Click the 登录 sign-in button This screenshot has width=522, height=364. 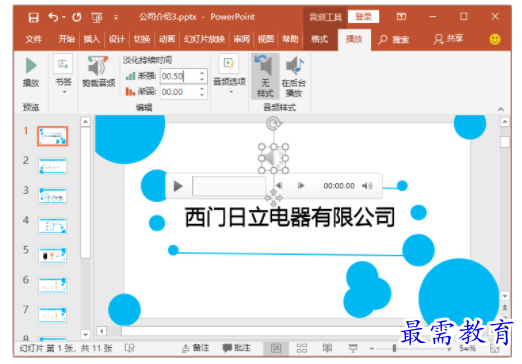363,17
